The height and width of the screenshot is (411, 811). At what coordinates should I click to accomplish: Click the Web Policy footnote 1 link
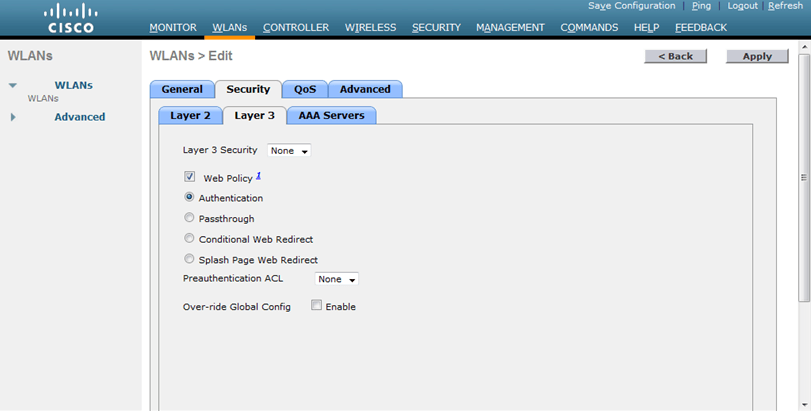(x=258, y=176)
